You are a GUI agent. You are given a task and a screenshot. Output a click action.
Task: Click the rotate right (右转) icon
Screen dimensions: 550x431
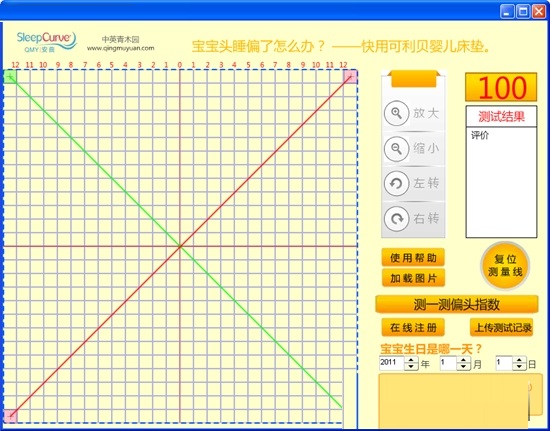coord(396,218)
